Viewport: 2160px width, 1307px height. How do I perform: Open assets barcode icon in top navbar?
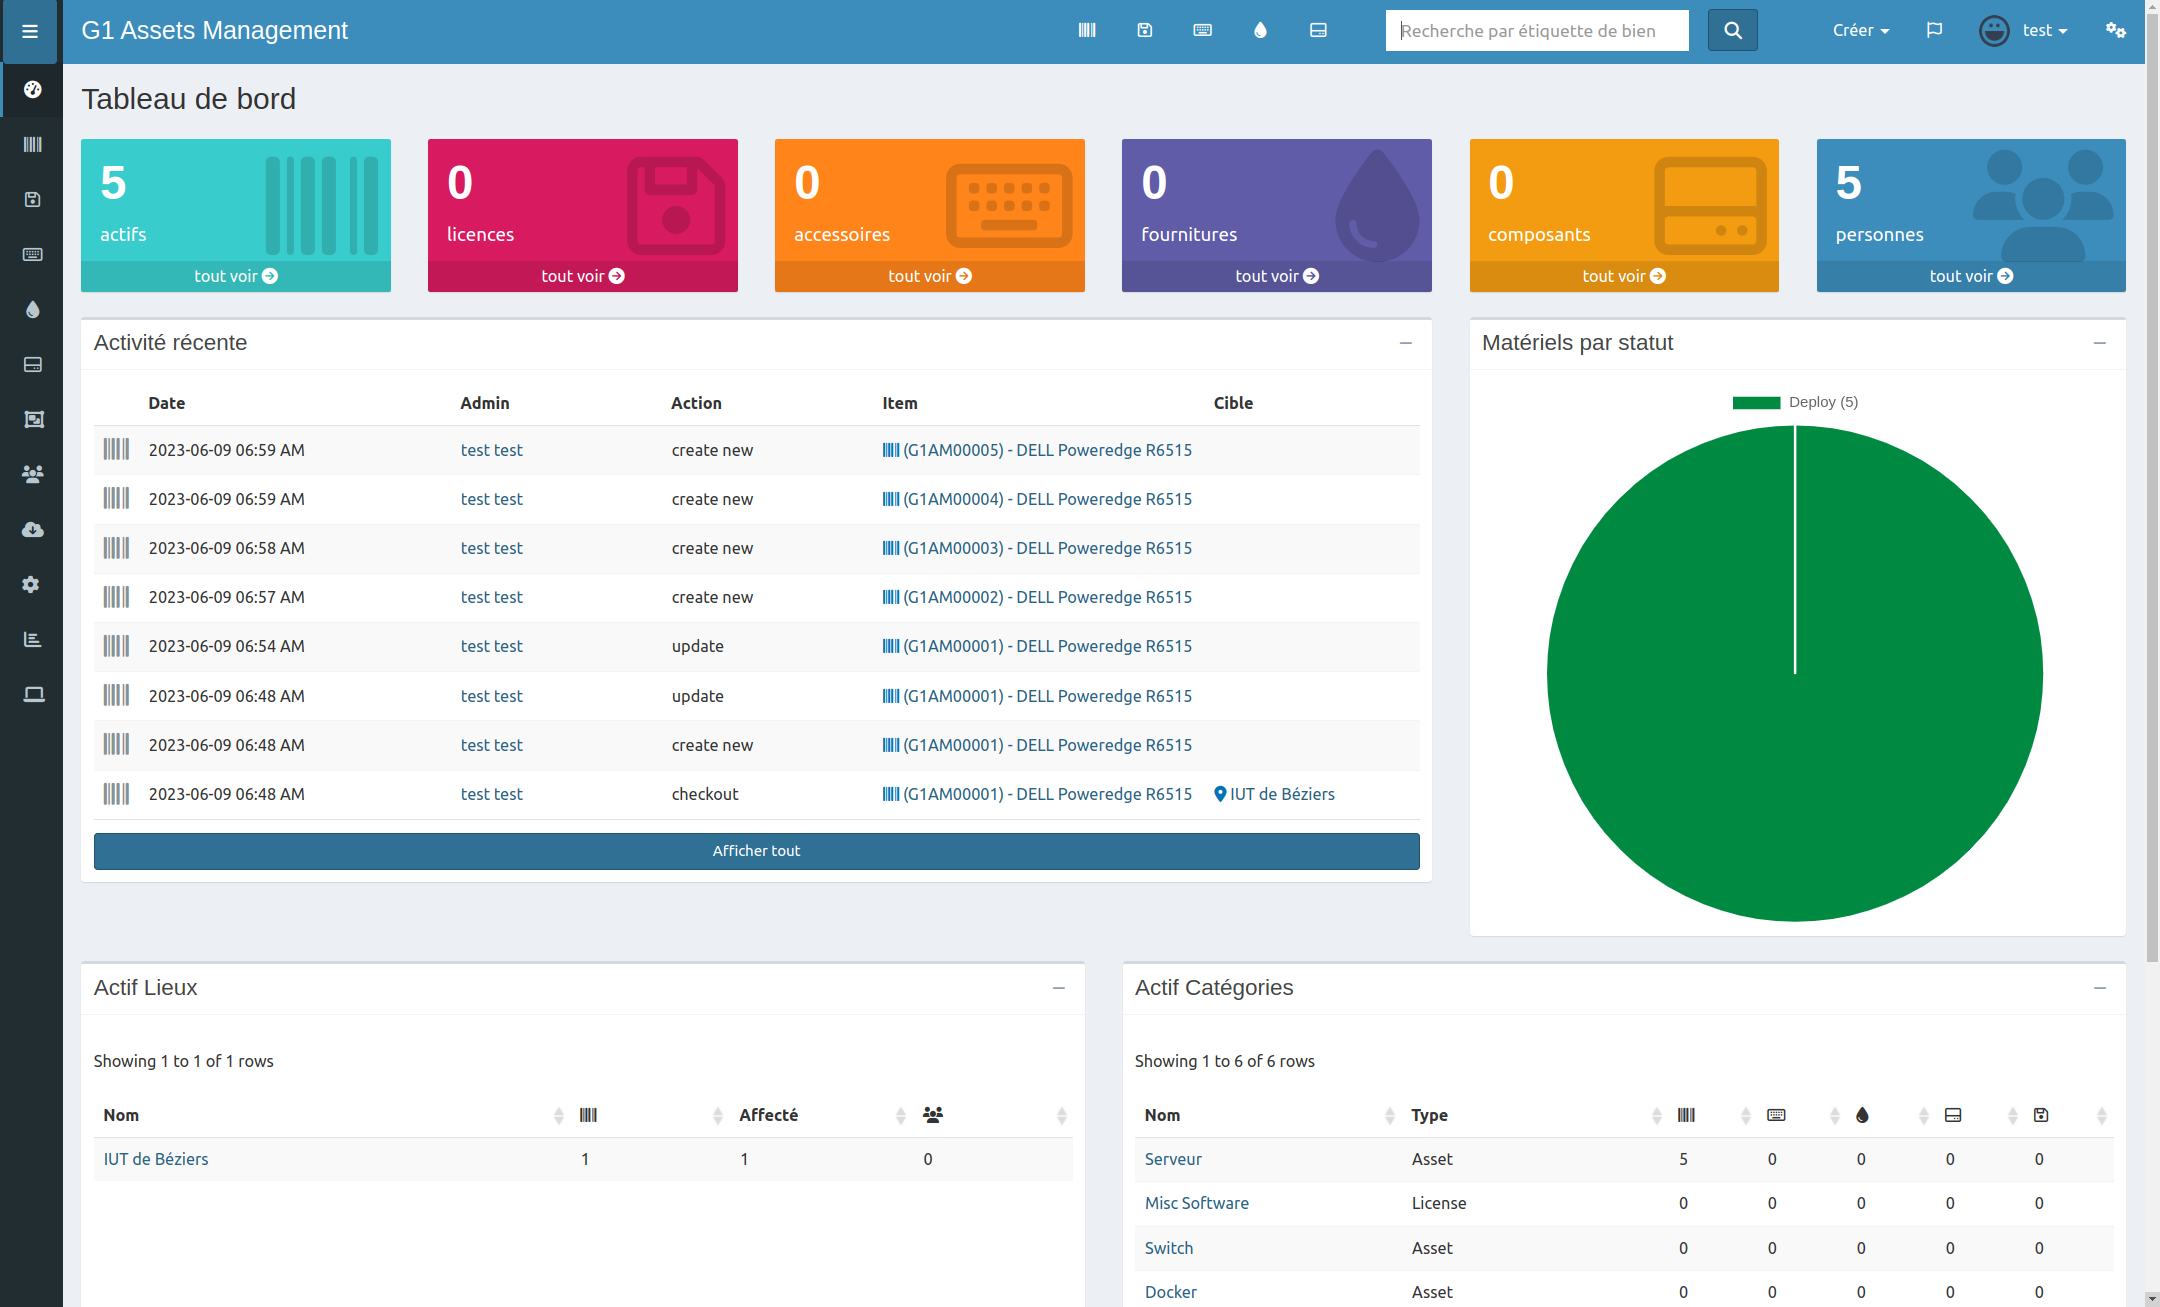[1087, 30]
